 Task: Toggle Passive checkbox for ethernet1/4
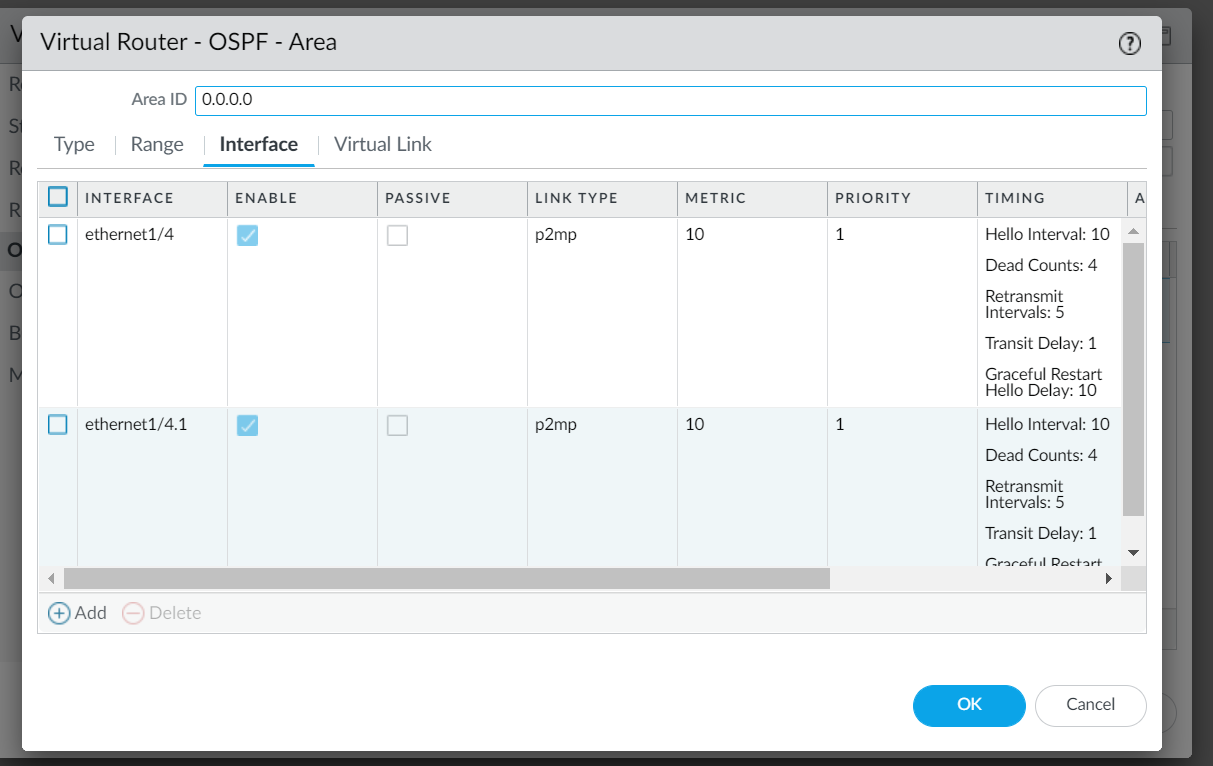pos(397,235)
